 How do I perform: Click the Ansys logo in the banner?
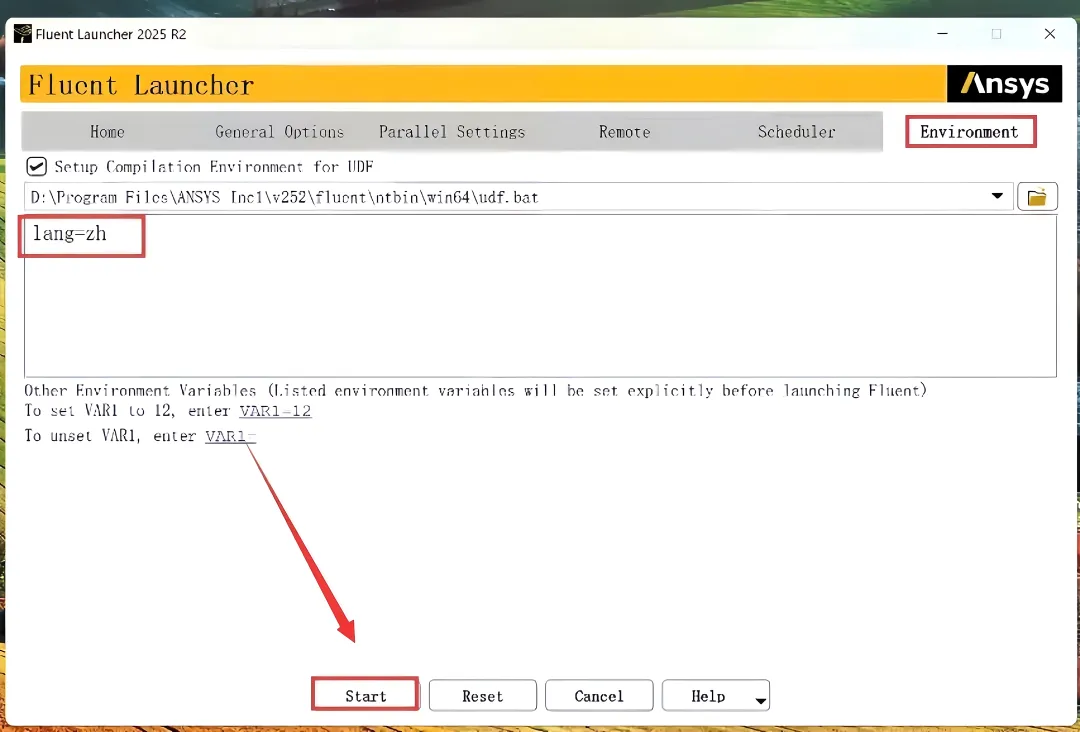(1005, 84)
